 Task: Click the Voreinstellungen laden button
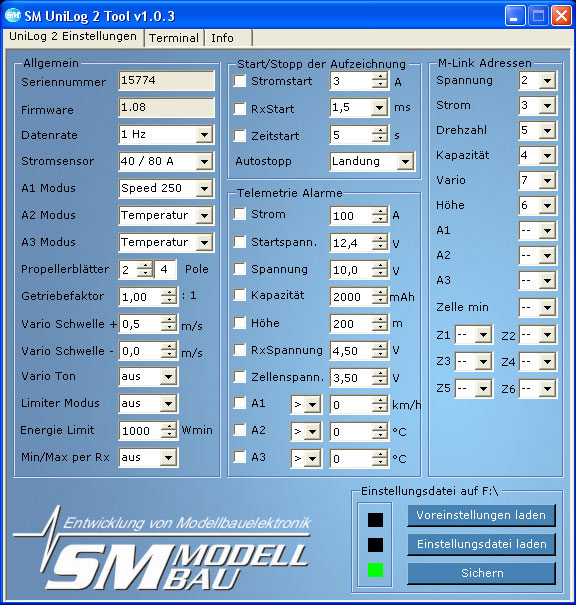pos(481,515)
